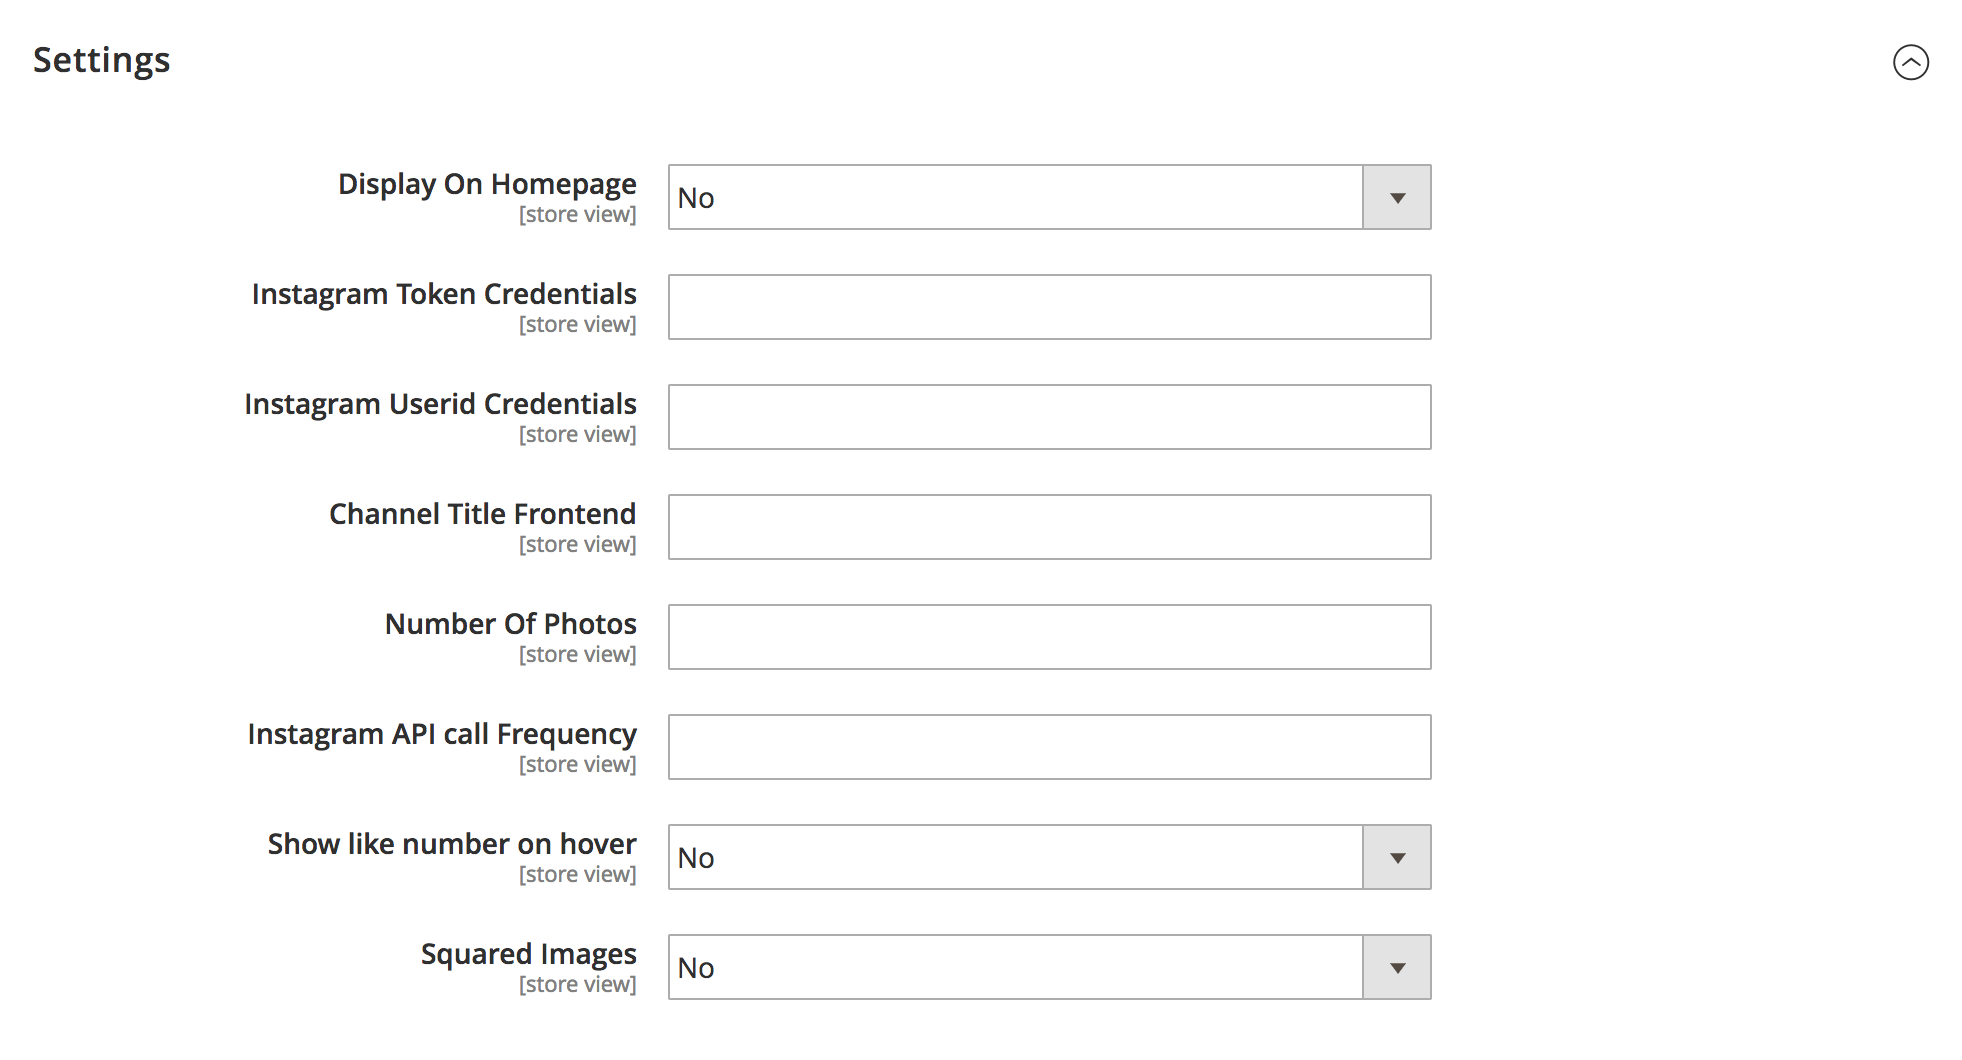Click the Instagram Token Credentials label
This screenshot has width=1962, height=1060.
click(444, 295)
